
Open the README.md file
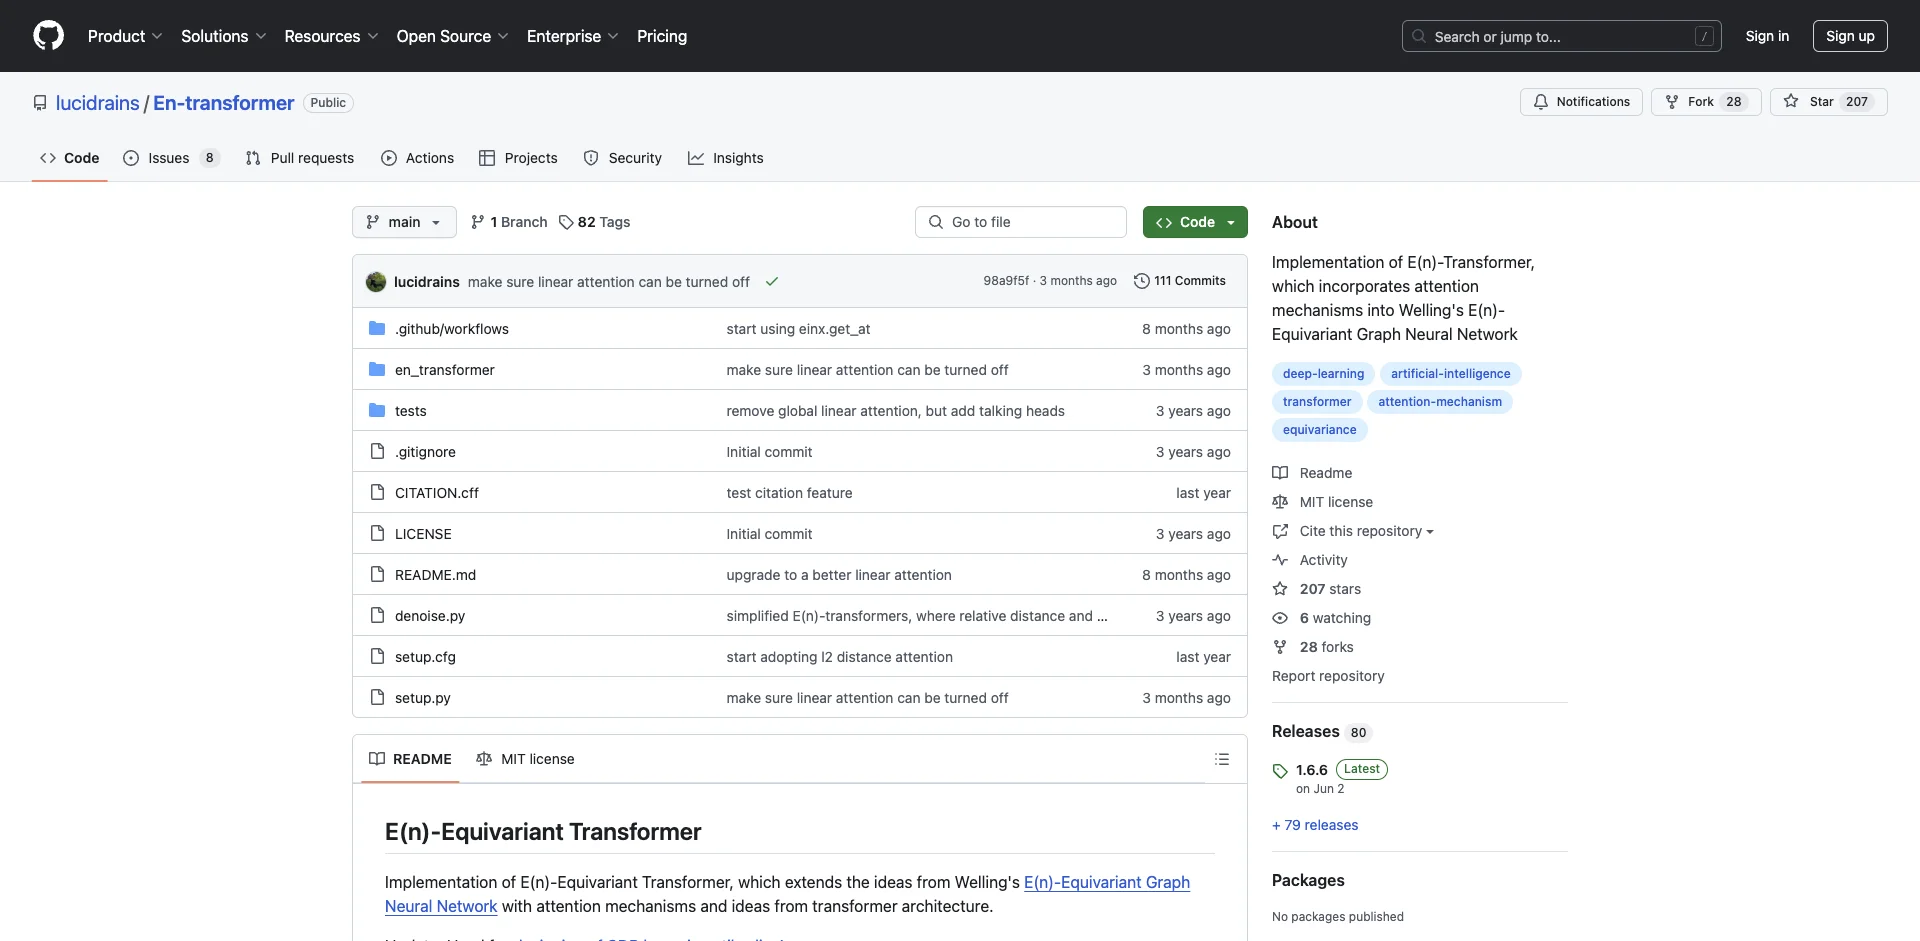(x=435, y=575)
